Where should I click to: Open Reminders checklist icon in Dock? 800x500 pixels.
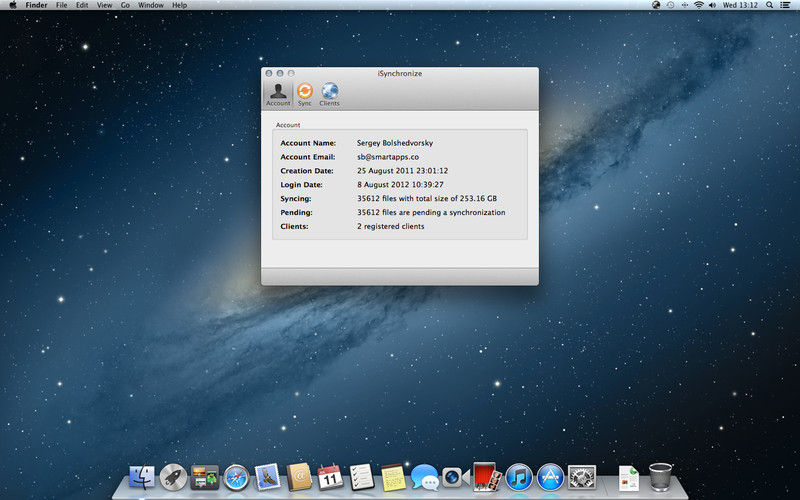click(362, 477)
